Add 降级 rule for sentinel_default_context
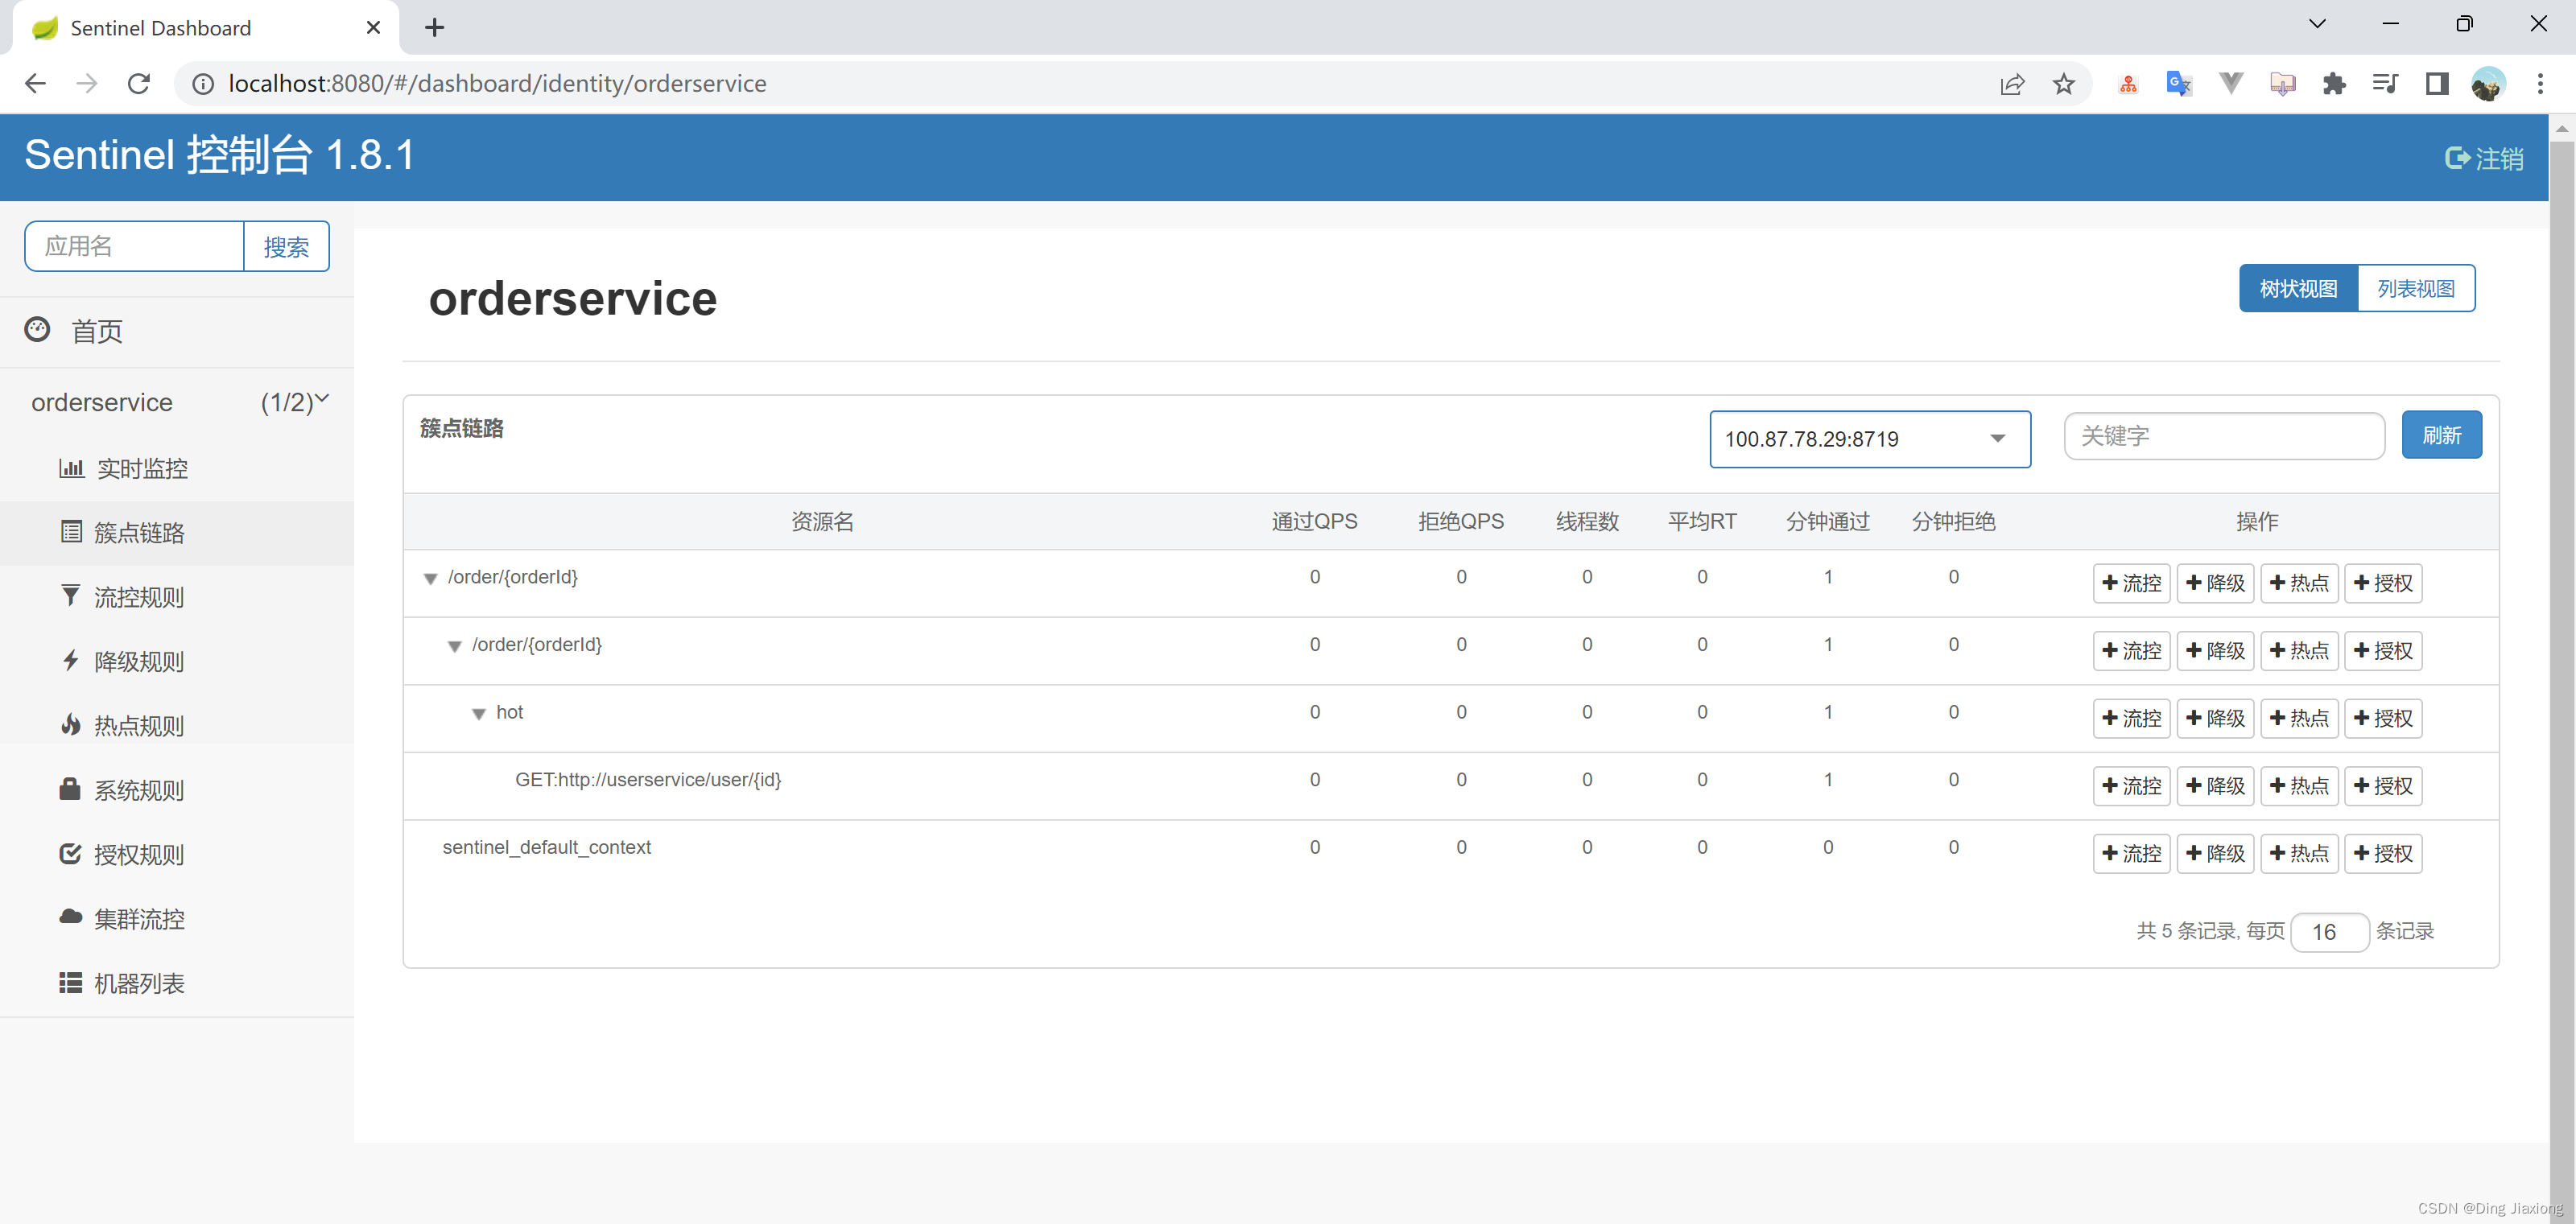This screenshot has width=2576, height=1224. [2215, 853]
